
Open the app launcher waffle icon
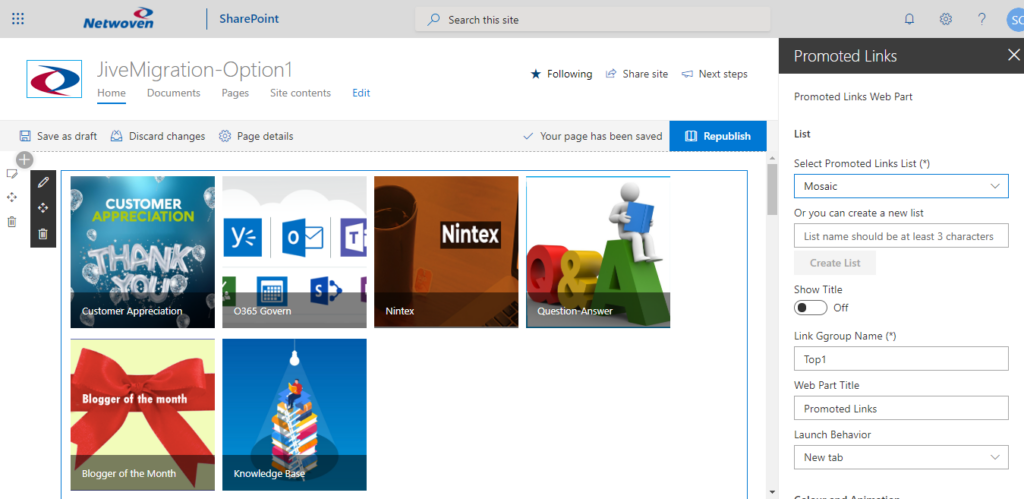pyautogui.click(x=18, y=19)
